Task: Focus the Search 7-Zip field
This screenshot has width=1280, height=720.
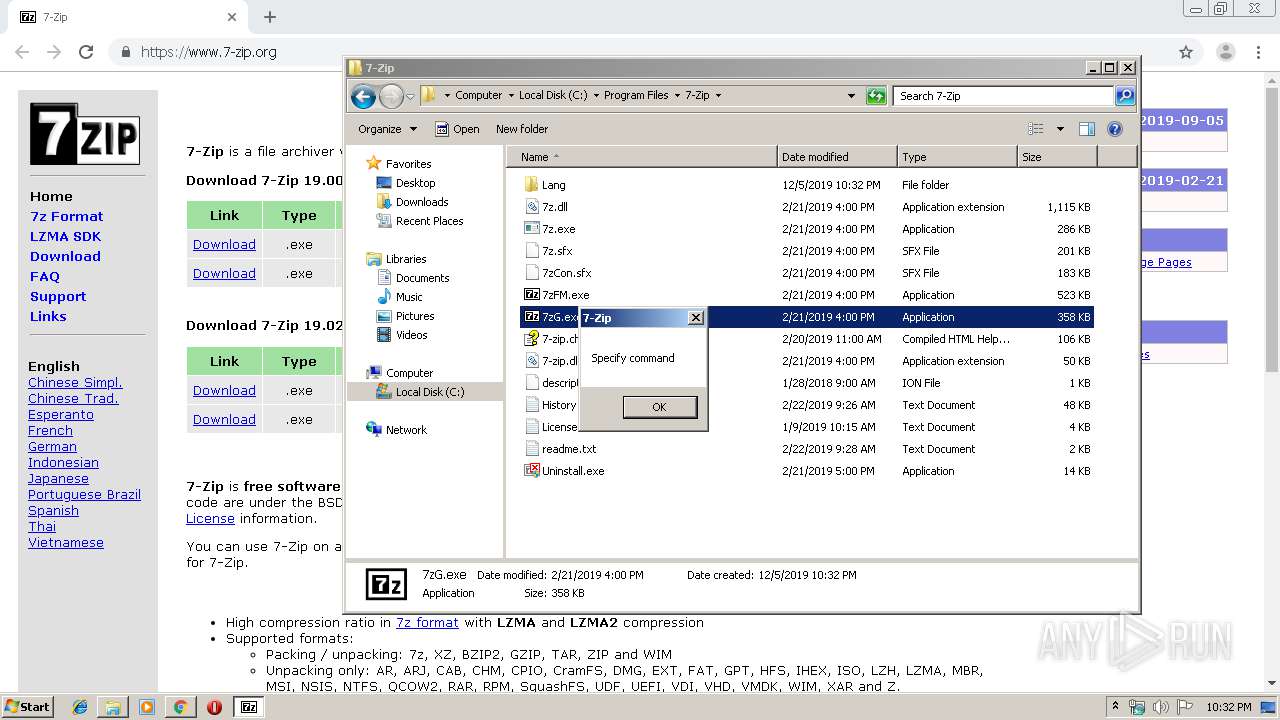Action: [1003, 96]
